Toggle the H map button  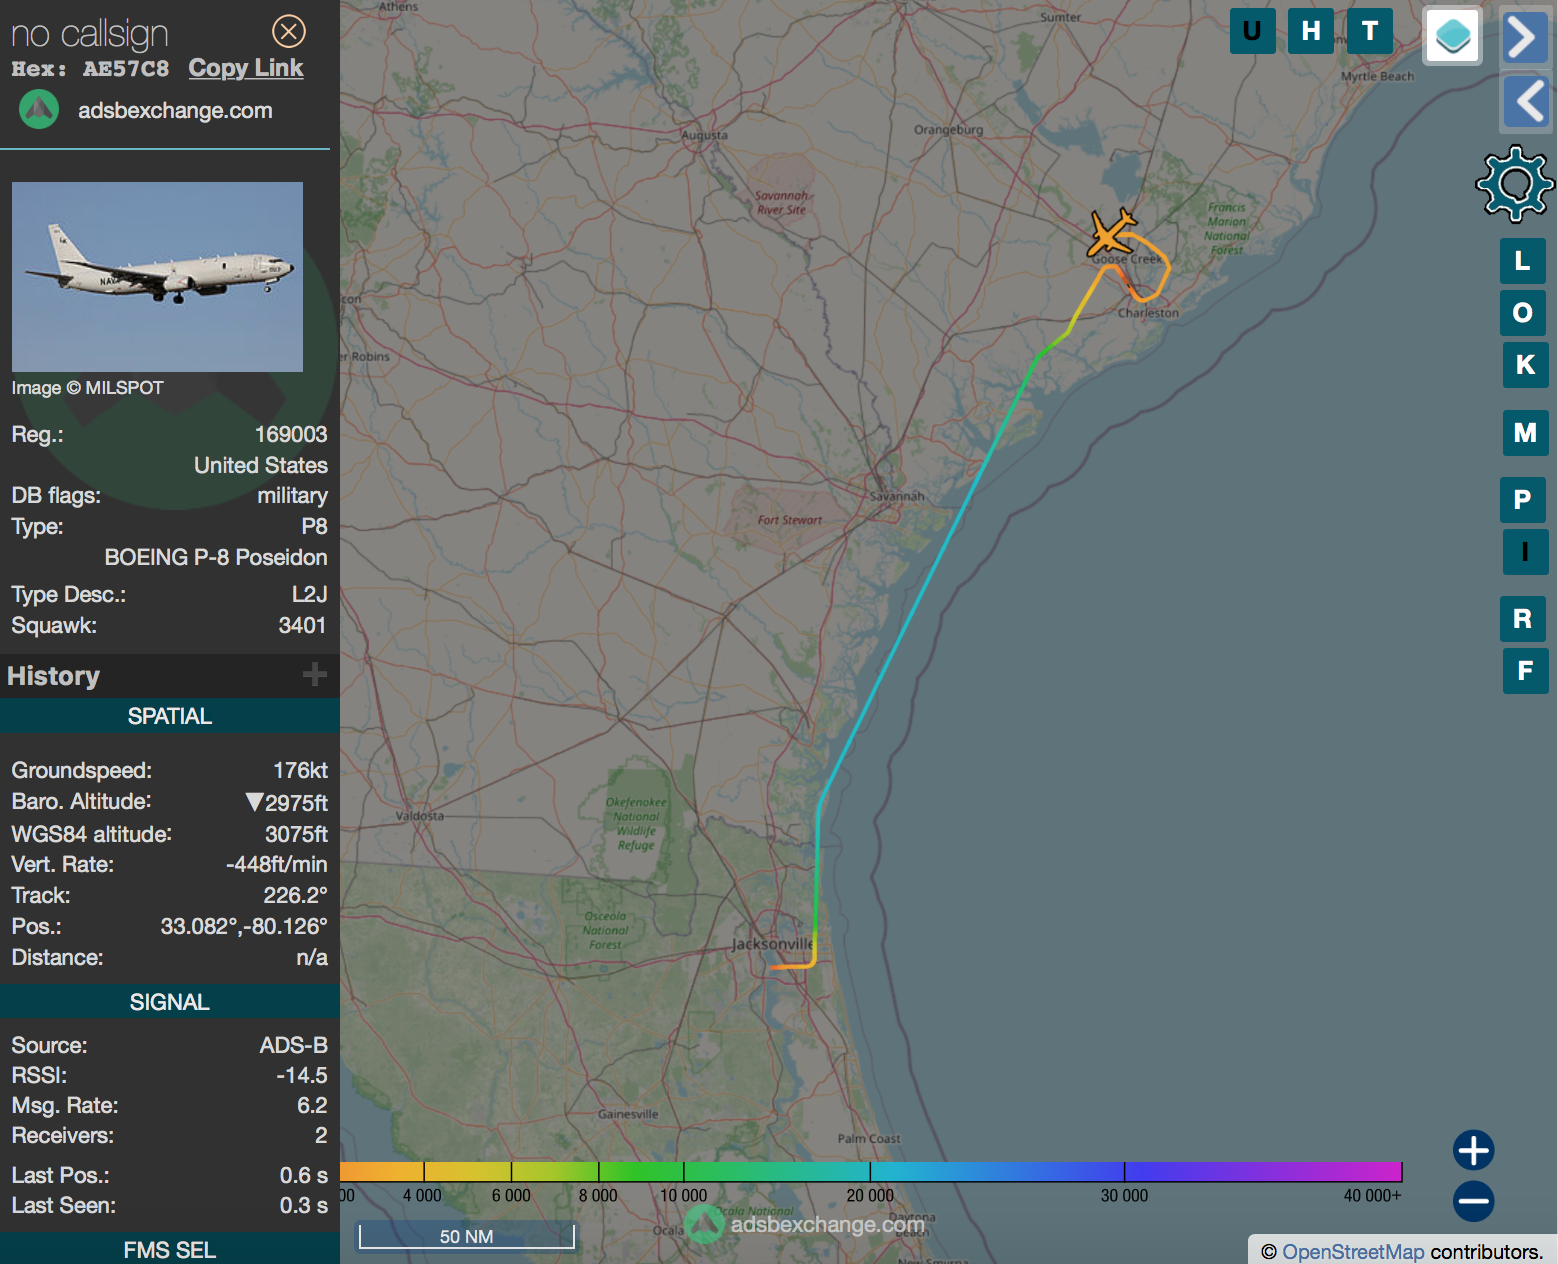(x=1311, y=31)
